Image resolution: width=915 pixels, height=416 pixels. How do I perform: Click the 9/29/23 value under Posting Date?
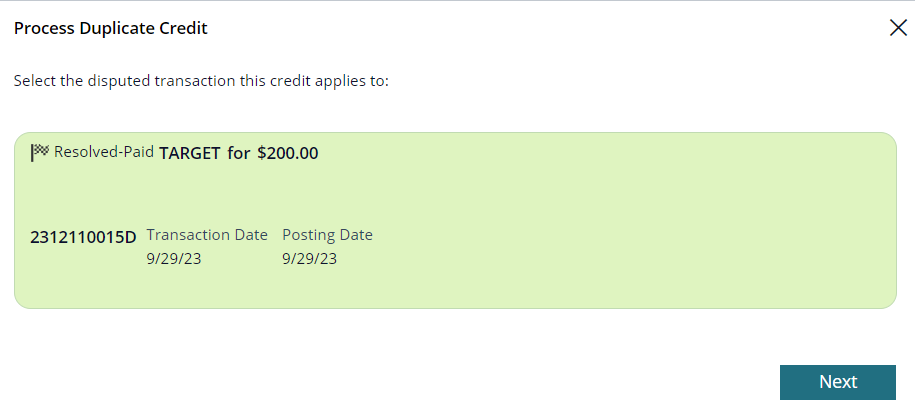(x=310, y=258)
